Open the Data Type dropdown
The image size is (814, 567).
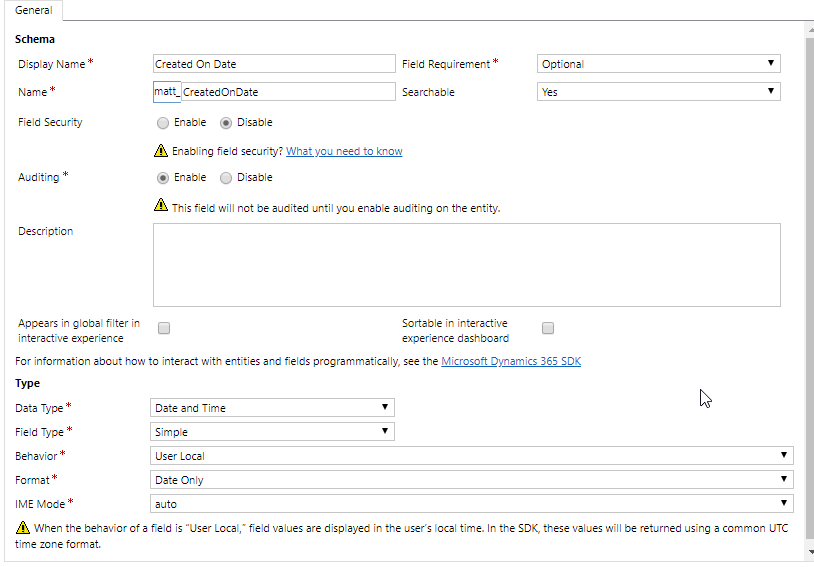pos(272,408)
